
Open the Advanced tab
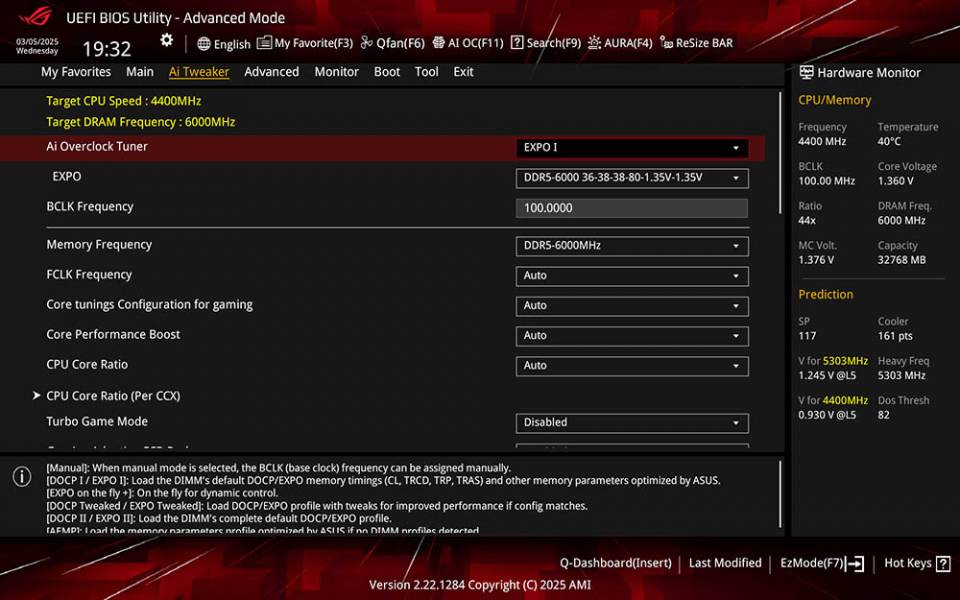click(271, 72)
